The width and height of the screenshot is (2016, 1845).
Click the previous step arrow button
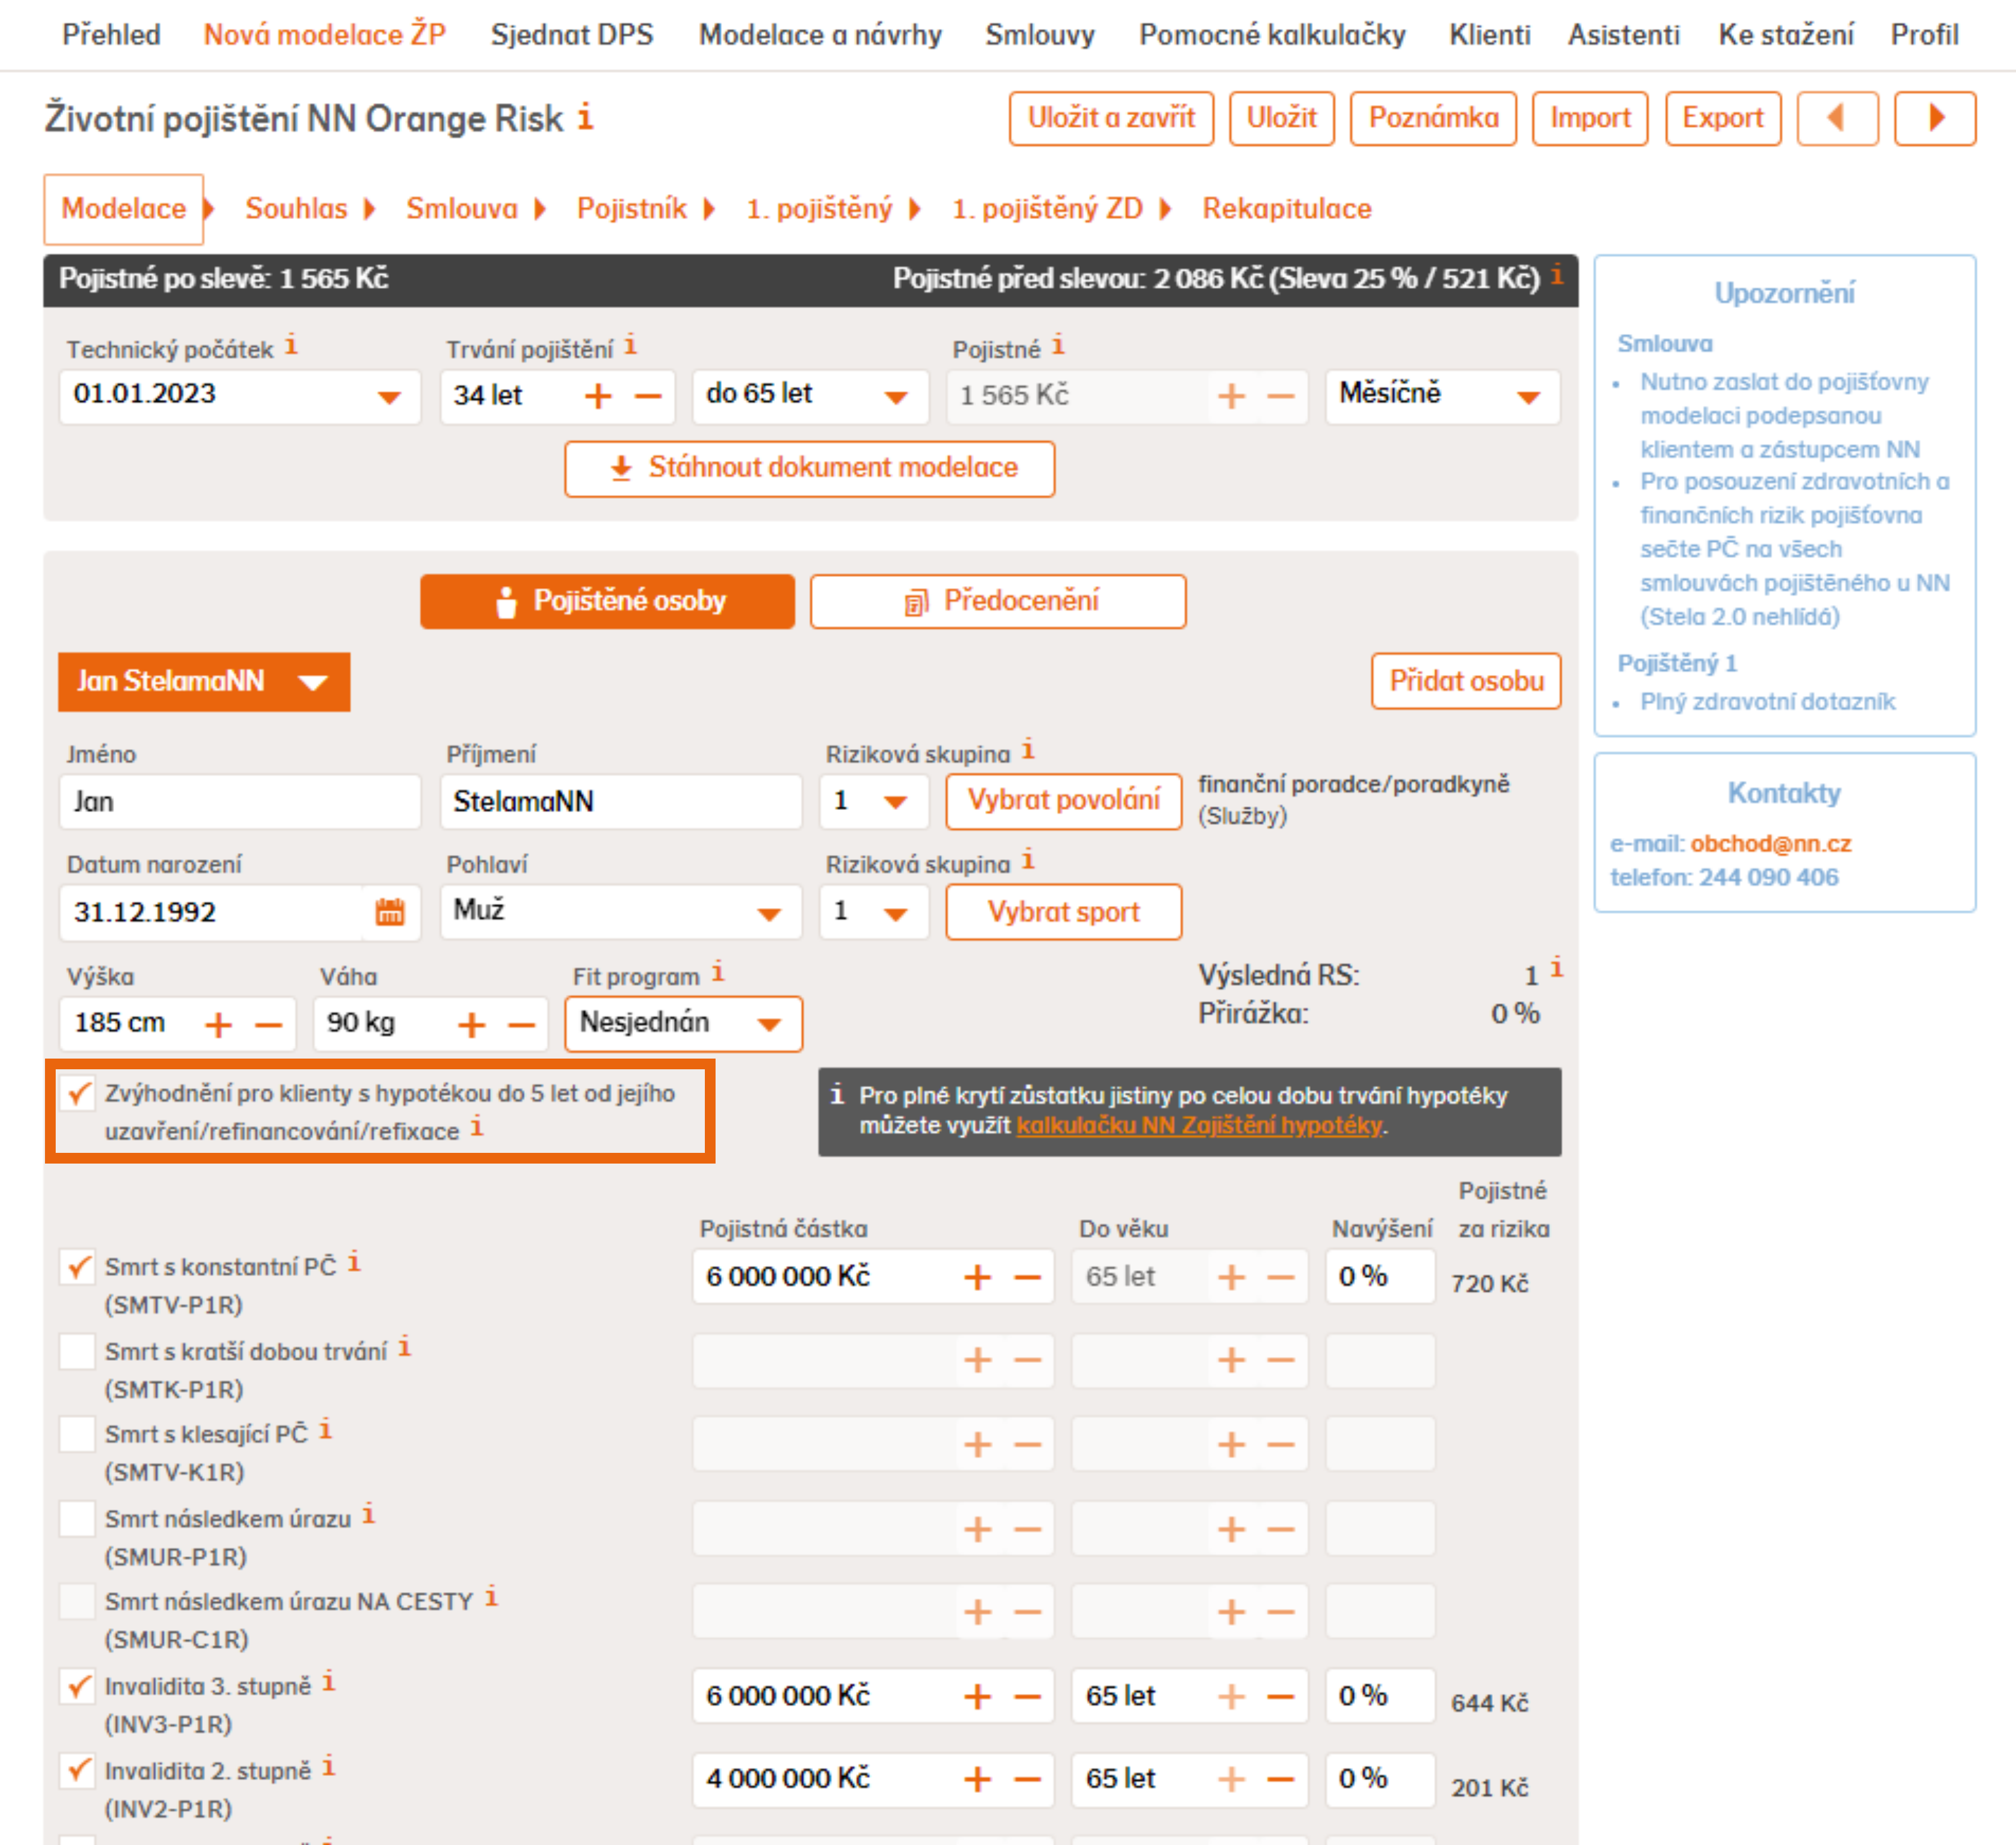click(1836, 118)
